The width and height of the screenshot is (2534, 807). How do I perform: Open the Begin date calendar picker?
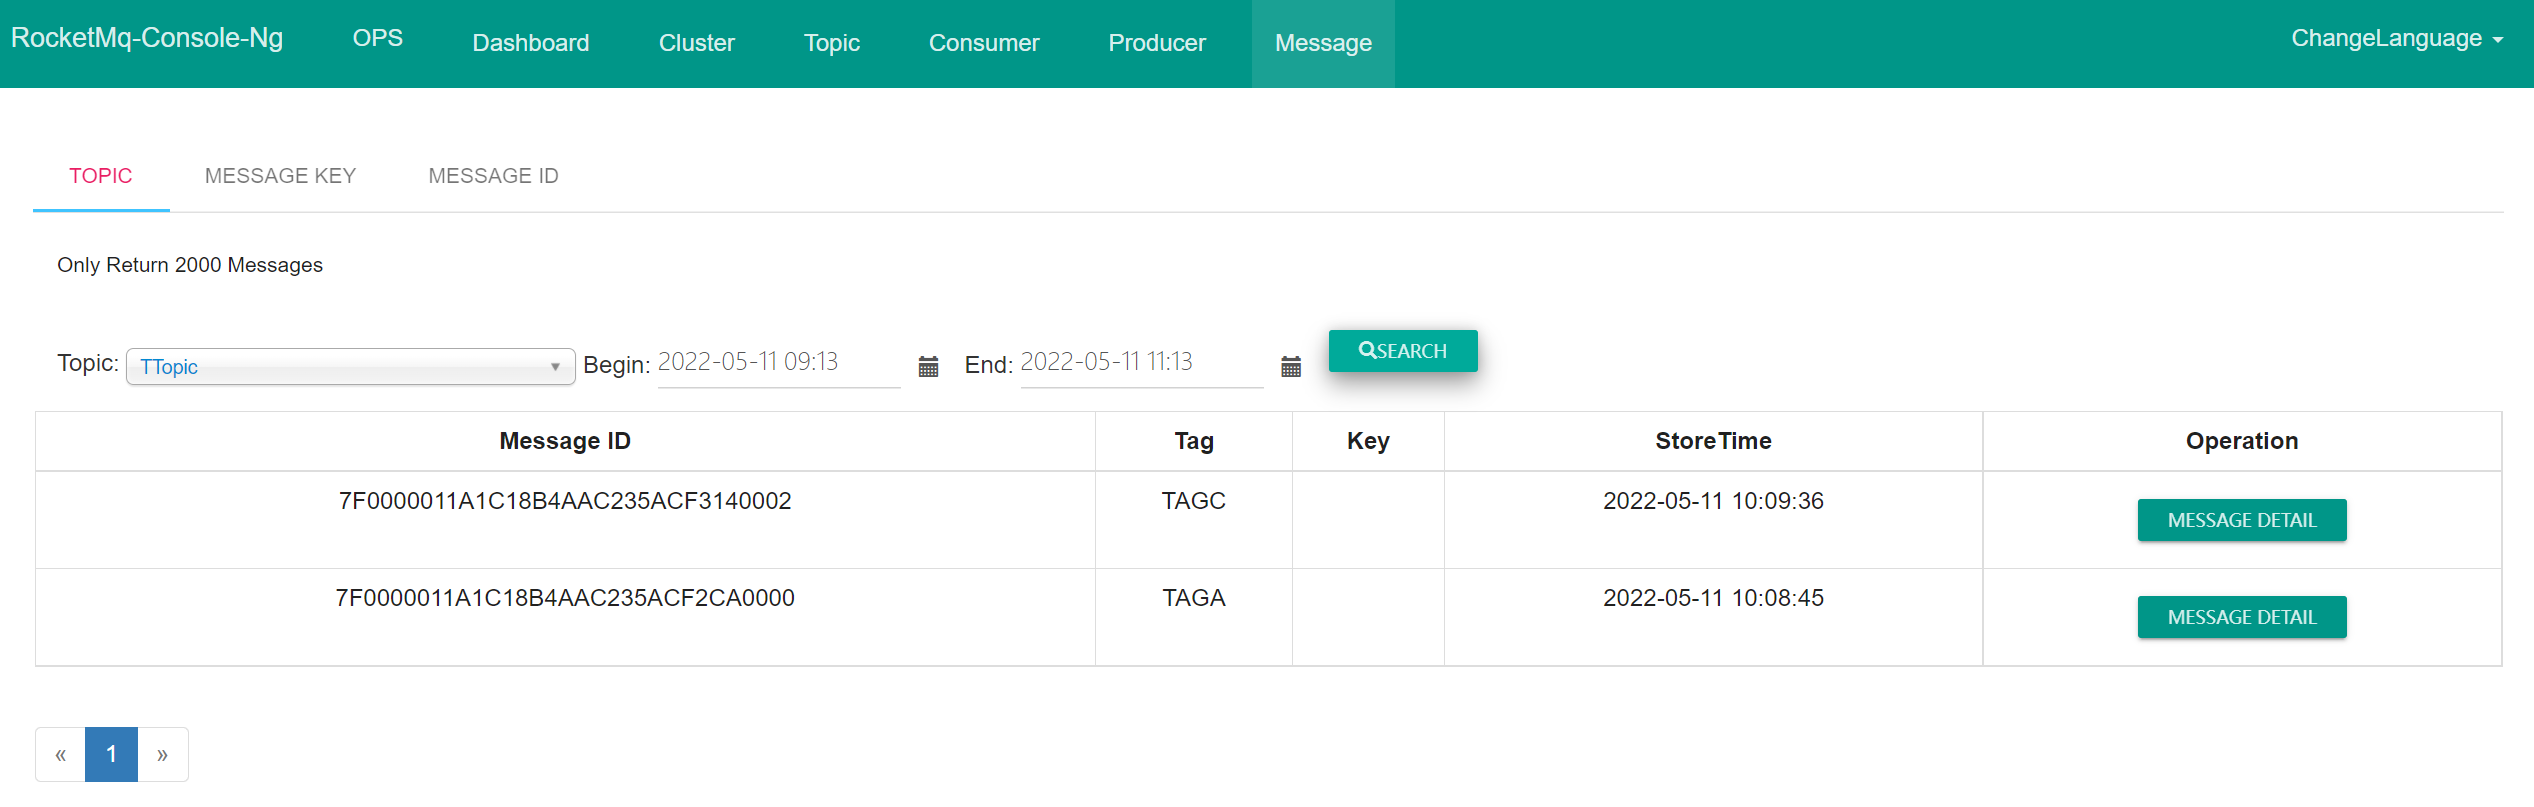[x=928, y=366]
